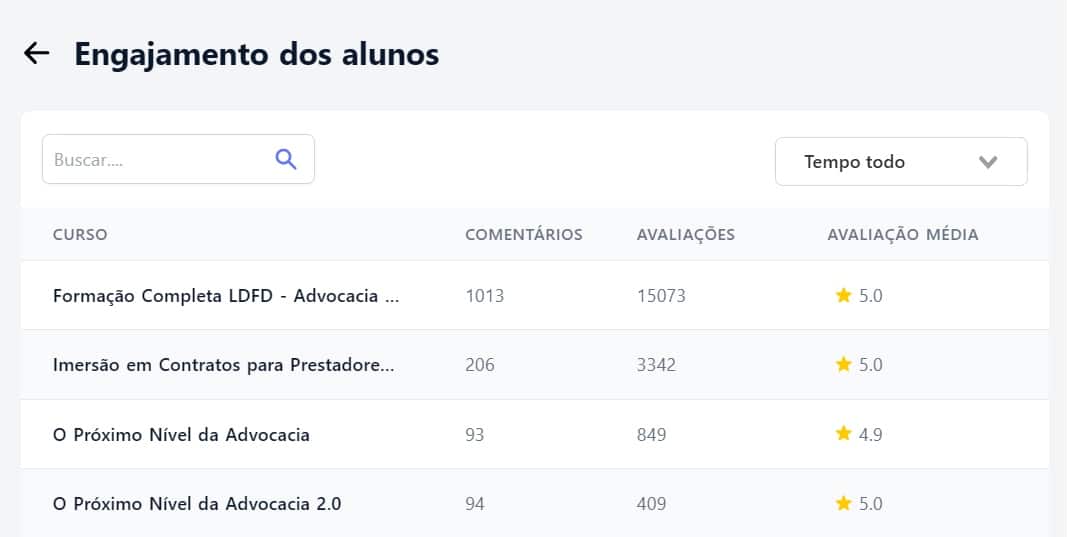Screen dimensions: 1076x537
Task: Click the search magnifier icon
Action: (x=286, y=159)
